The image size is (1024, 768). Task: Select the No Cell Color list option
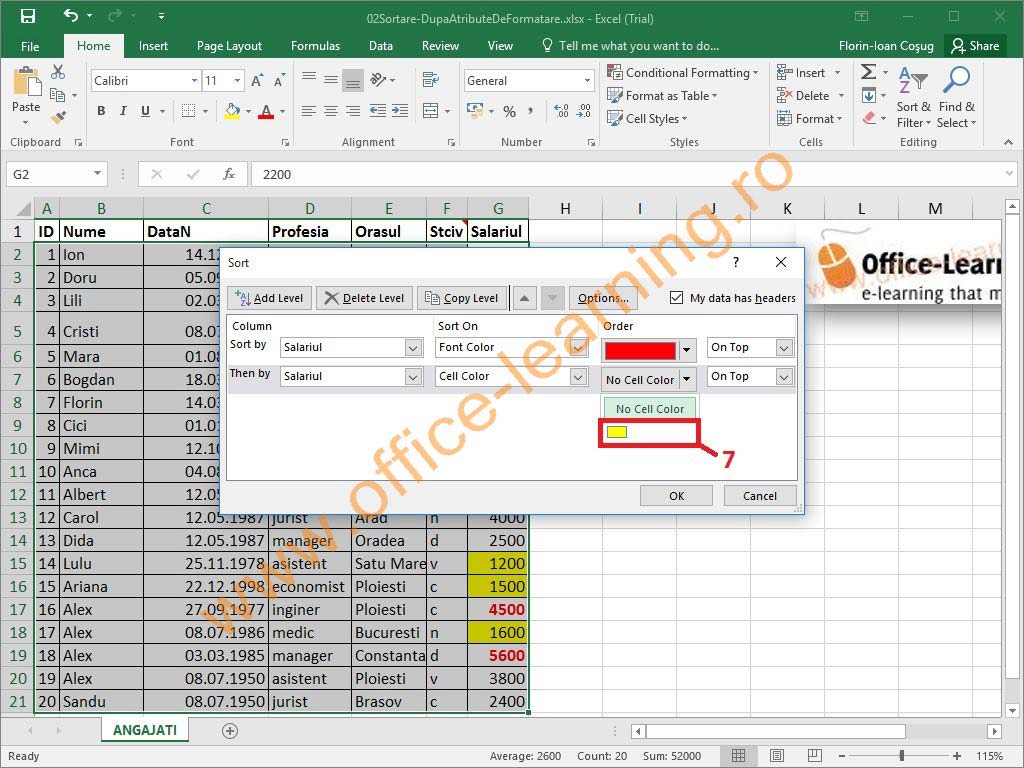point(649,409)
